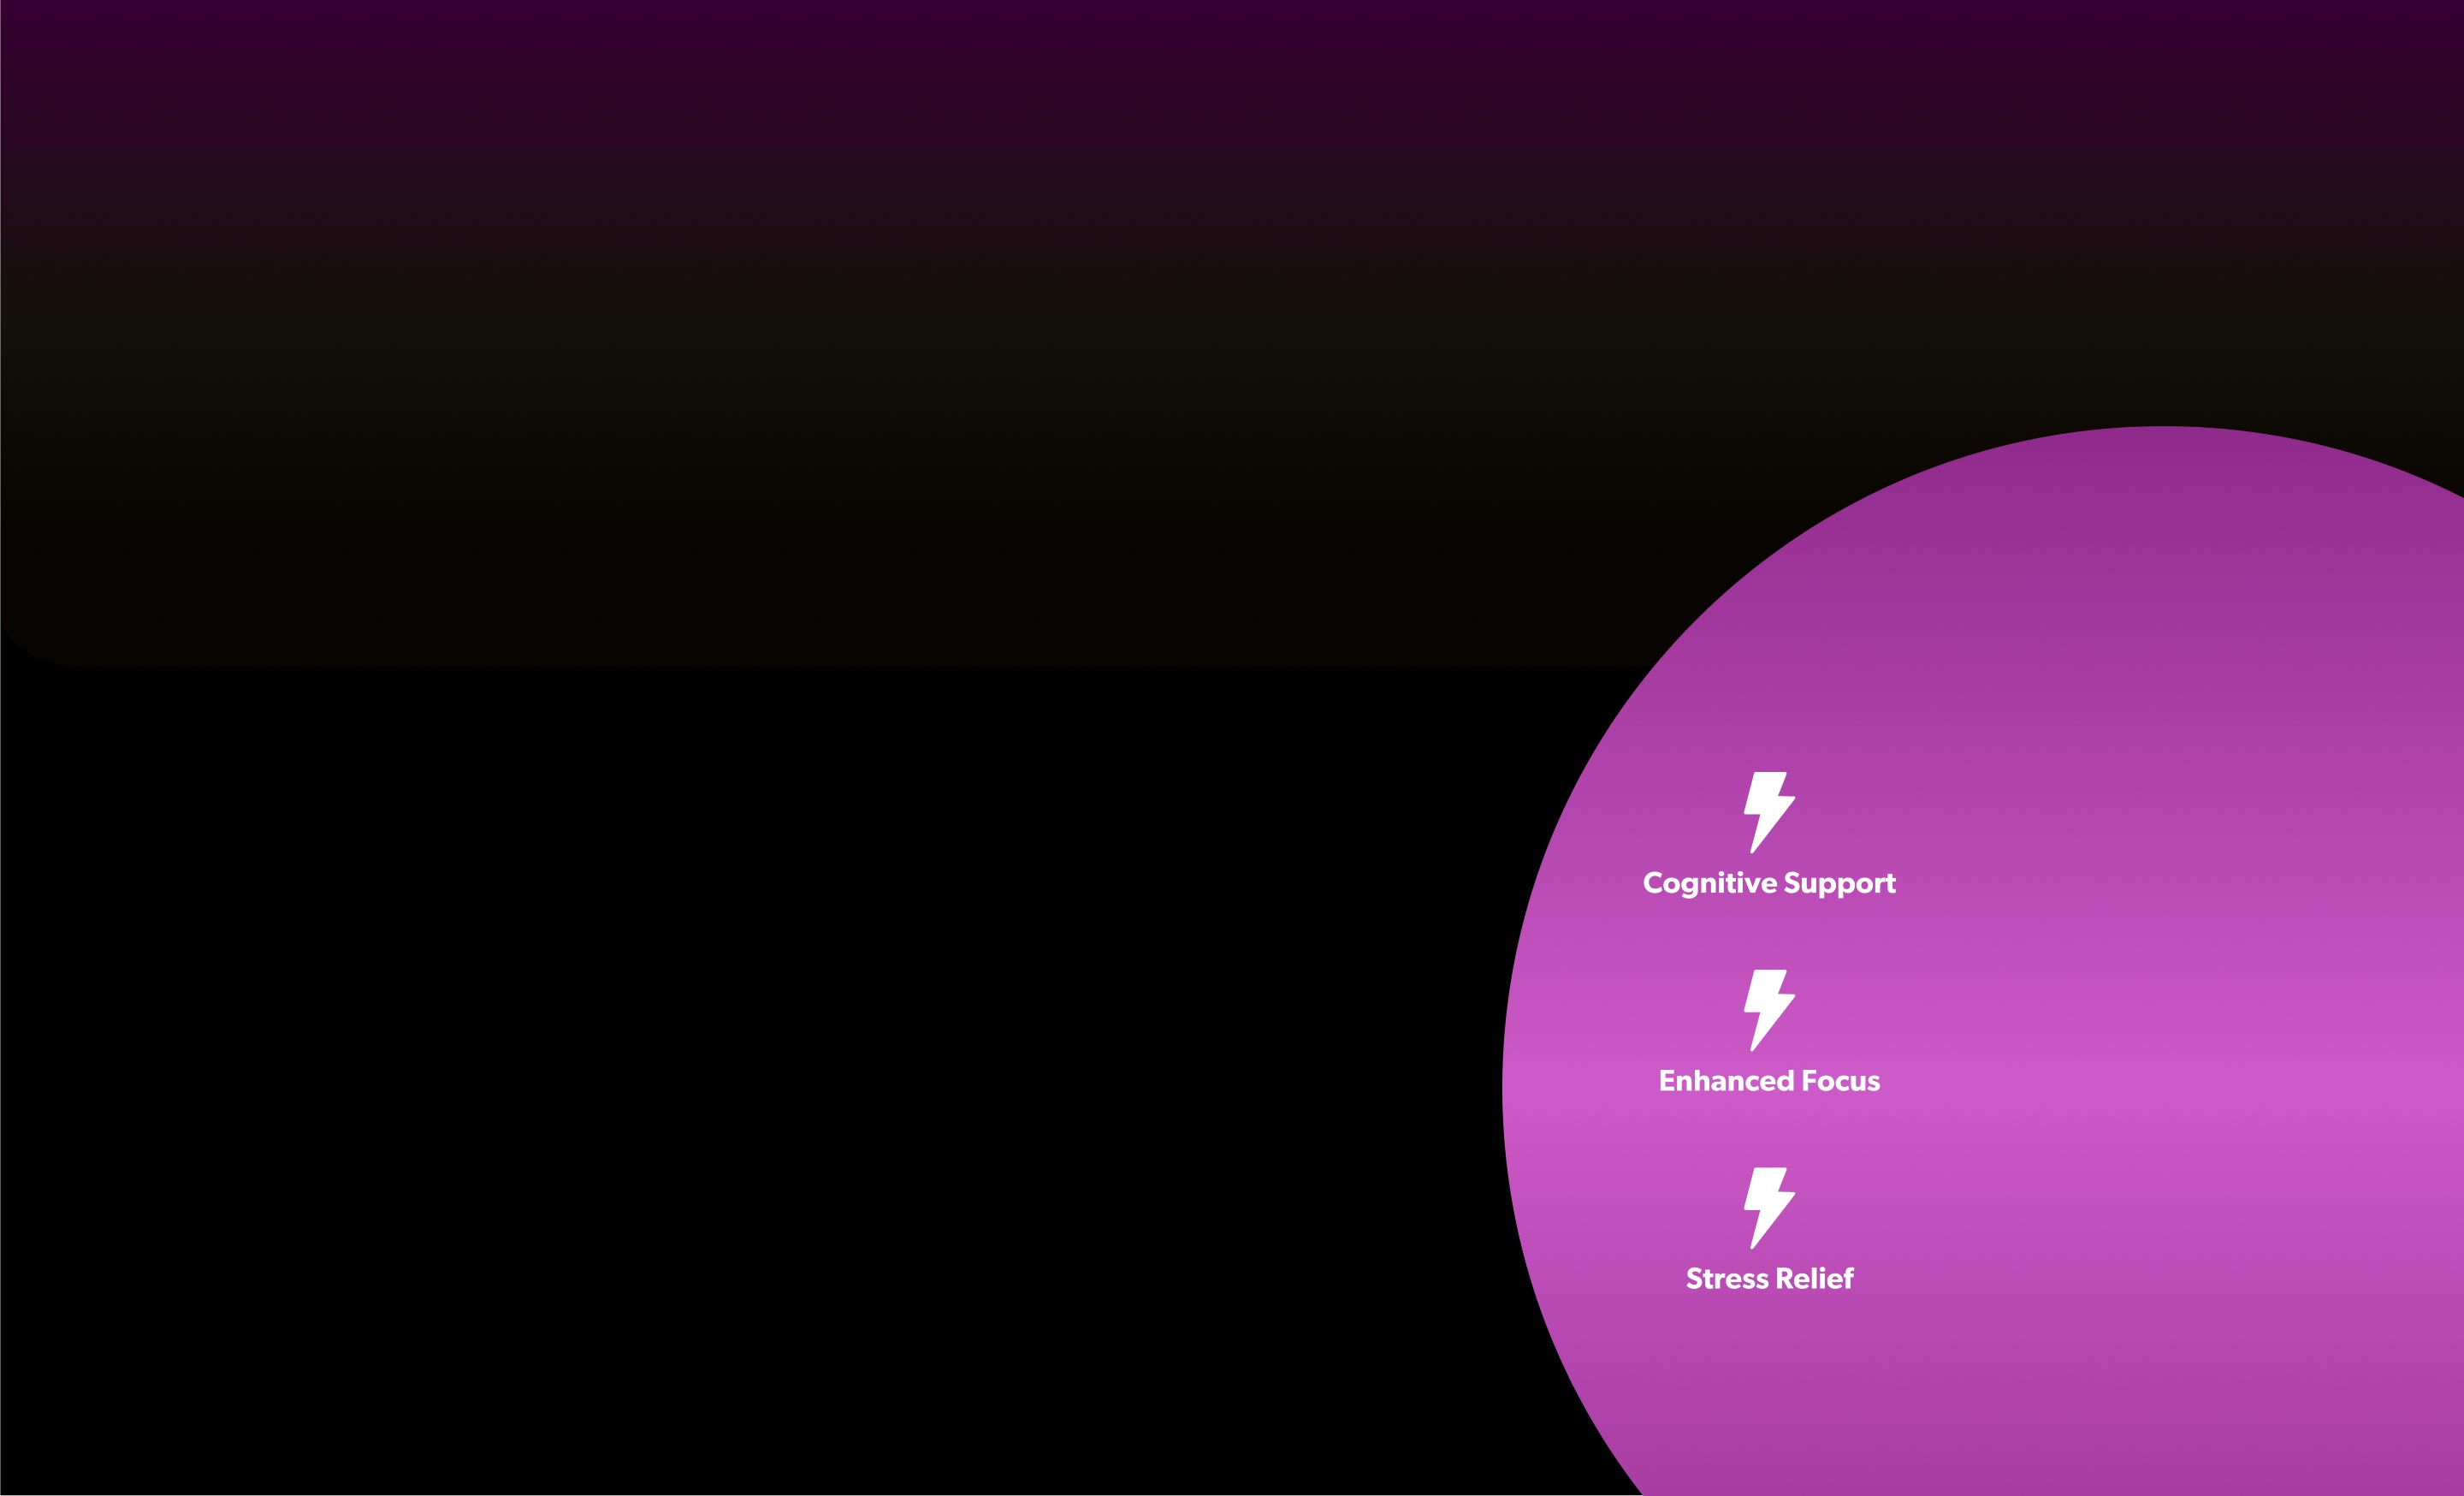Click the lightning bolt above Enhanced Focus
Screen dimensions: 2464x1496
click(1768, 1009)
